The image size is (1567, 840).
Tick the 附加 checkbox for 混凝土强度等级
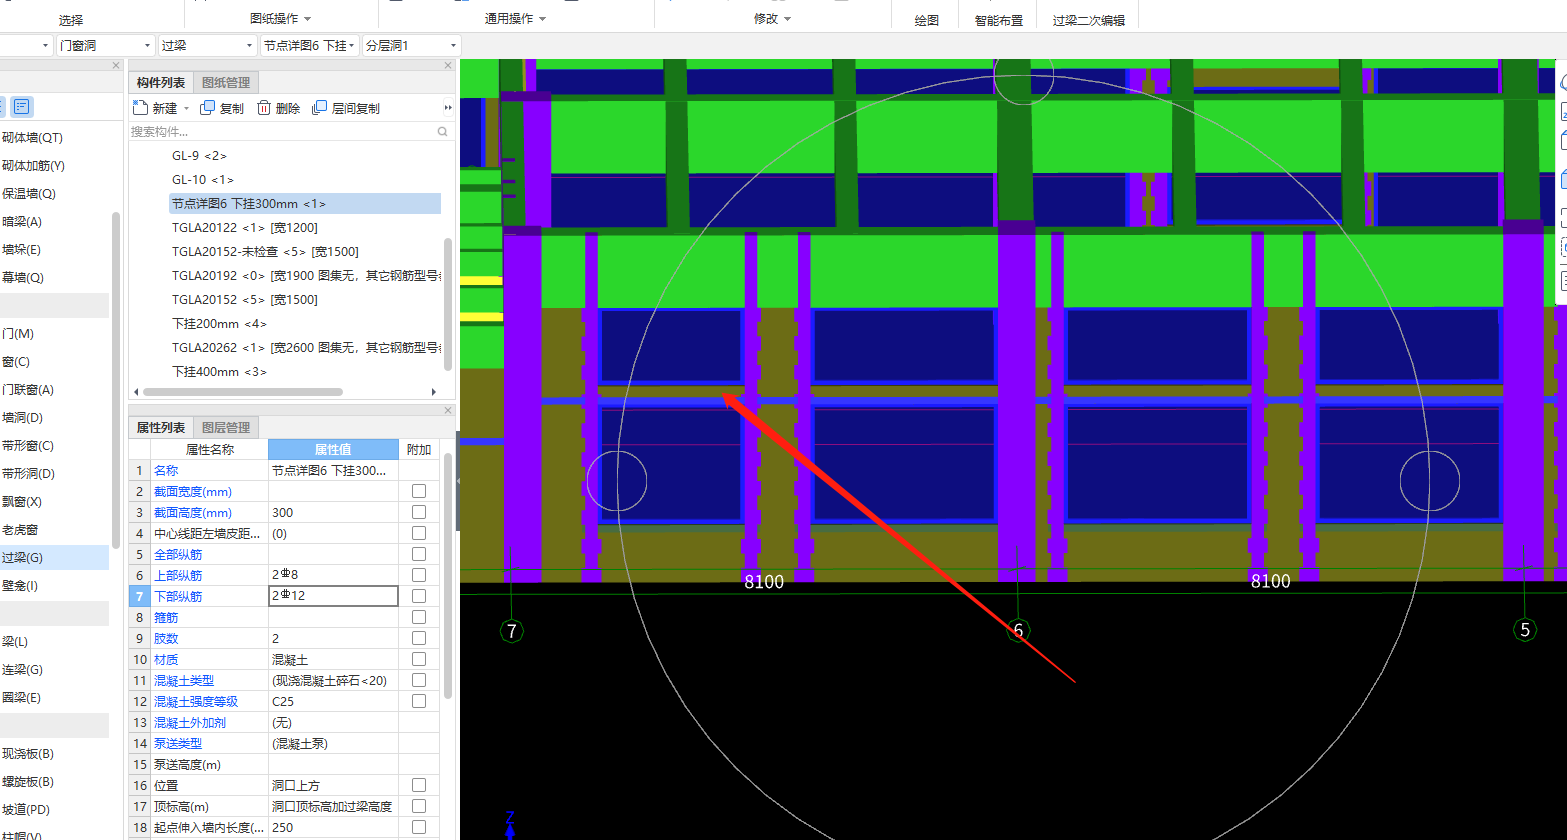click(419, 701)
